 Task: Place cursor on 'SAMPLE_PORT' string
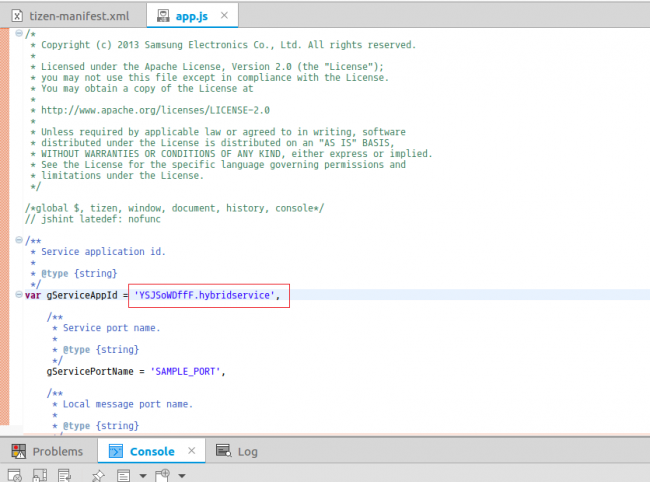coord(187,371)
